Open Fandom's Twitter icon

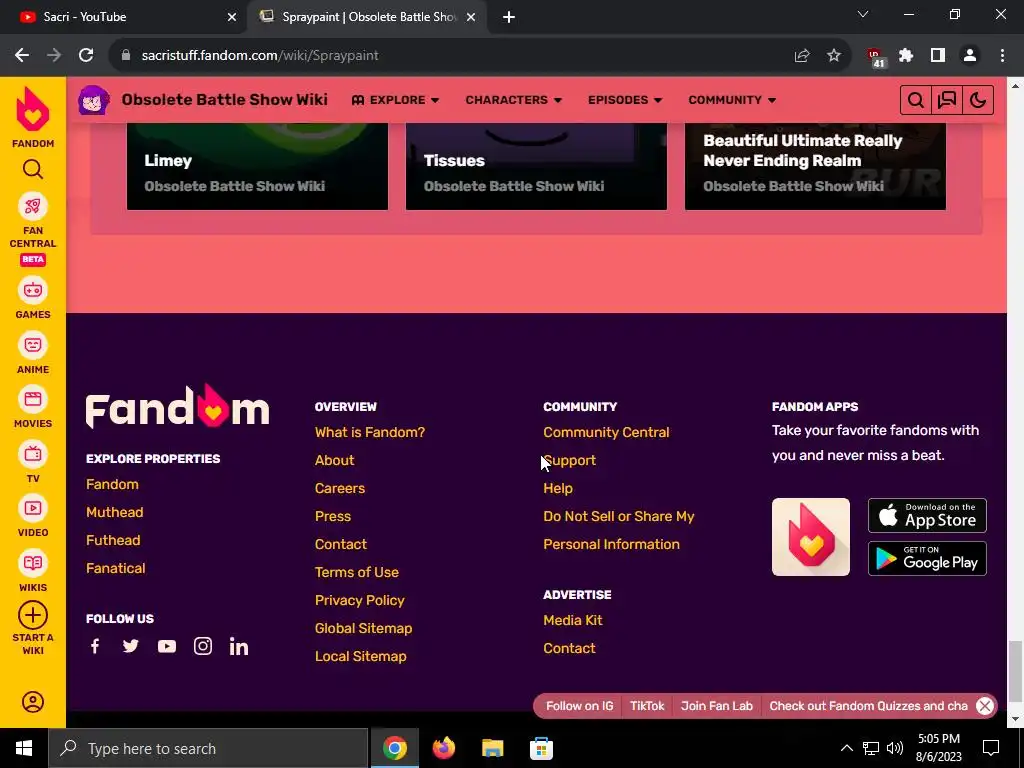click(x=131, y=646)
